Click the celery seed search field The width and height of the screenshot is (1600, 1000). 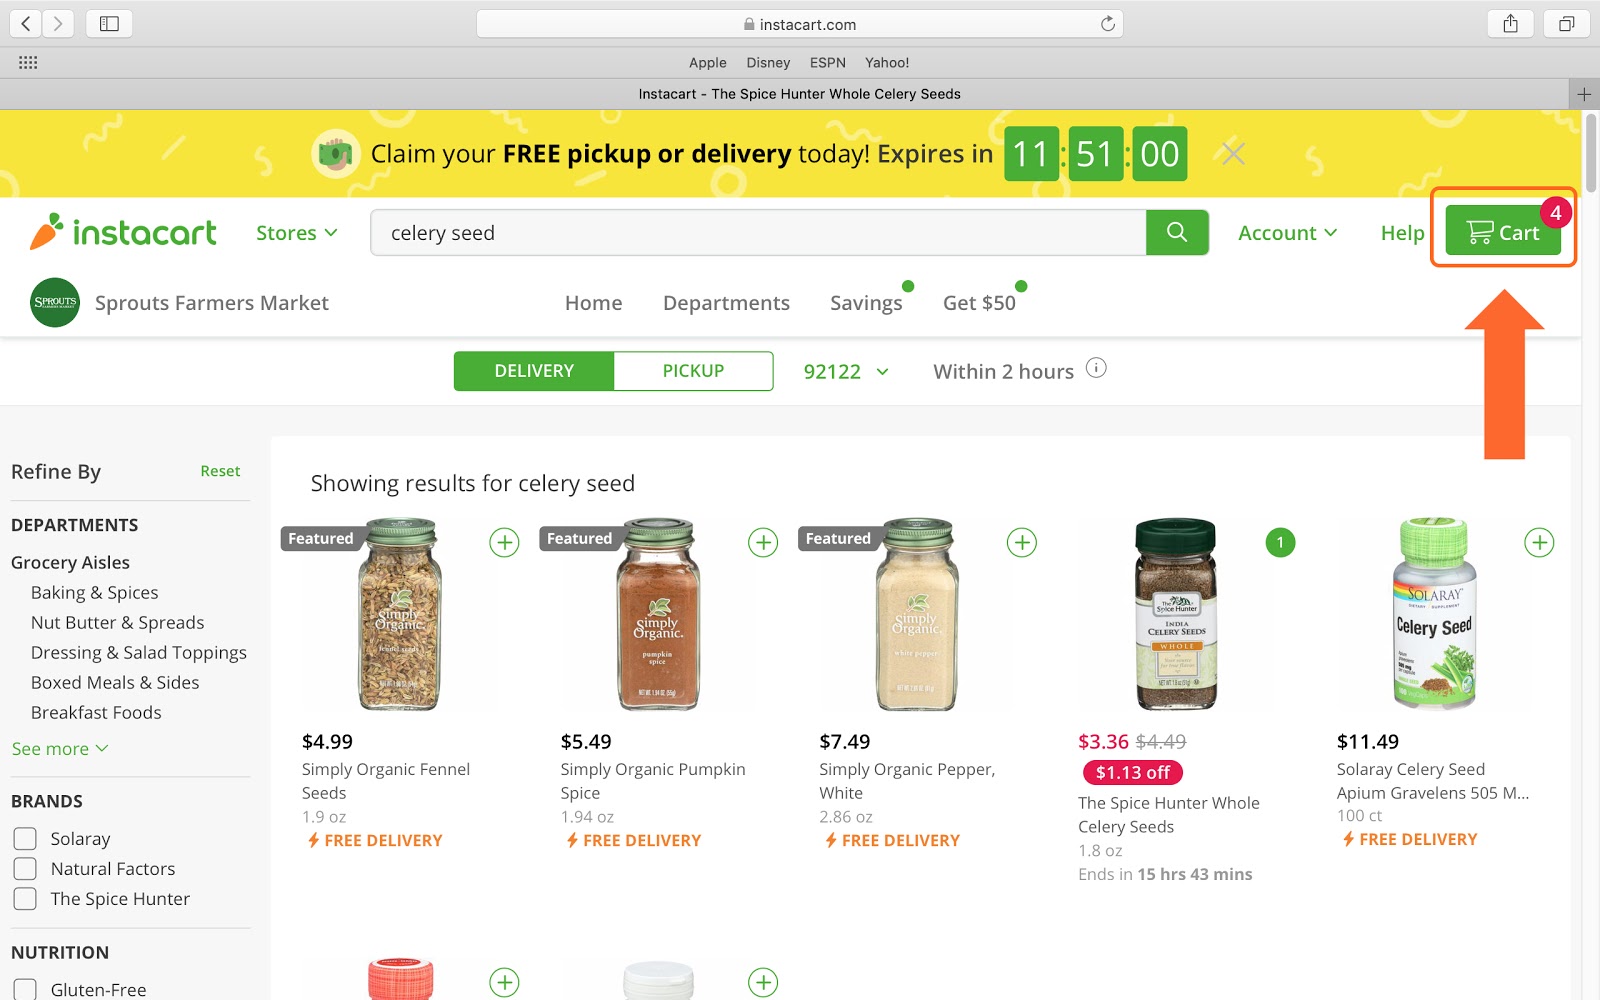[758, 232]
